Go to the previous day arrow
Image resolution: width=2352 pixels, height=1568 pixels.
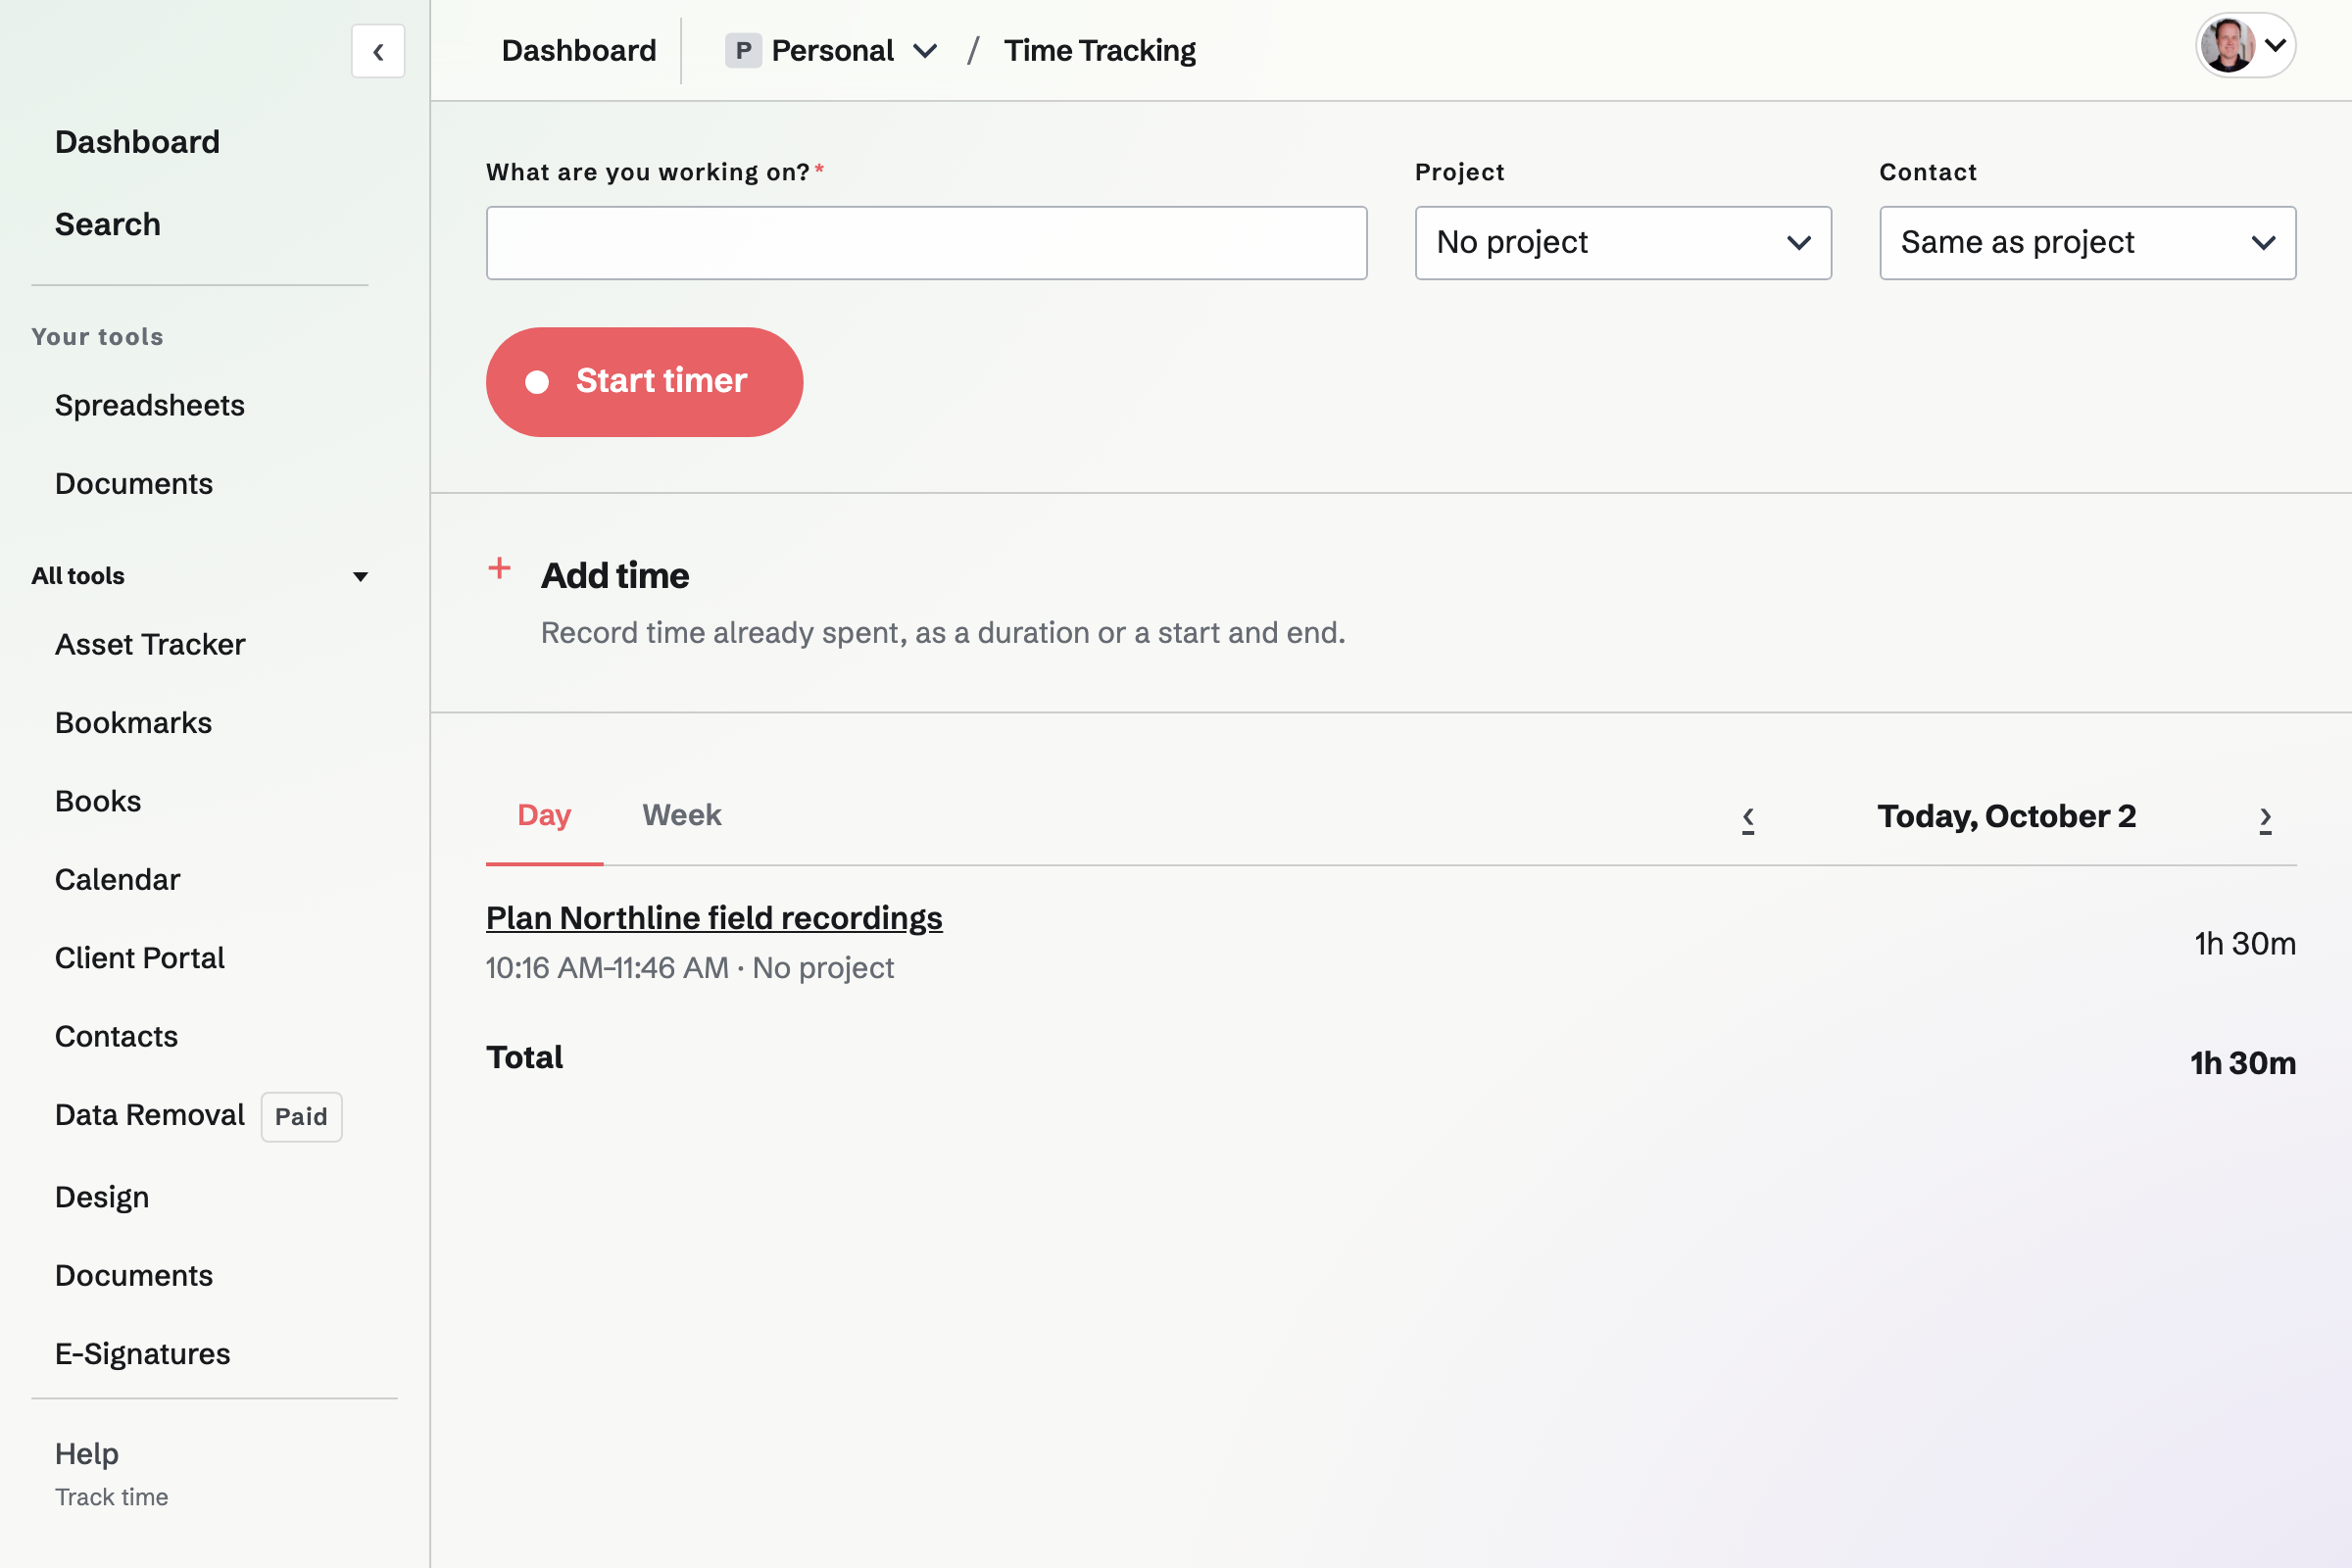tap(1748, 818)
